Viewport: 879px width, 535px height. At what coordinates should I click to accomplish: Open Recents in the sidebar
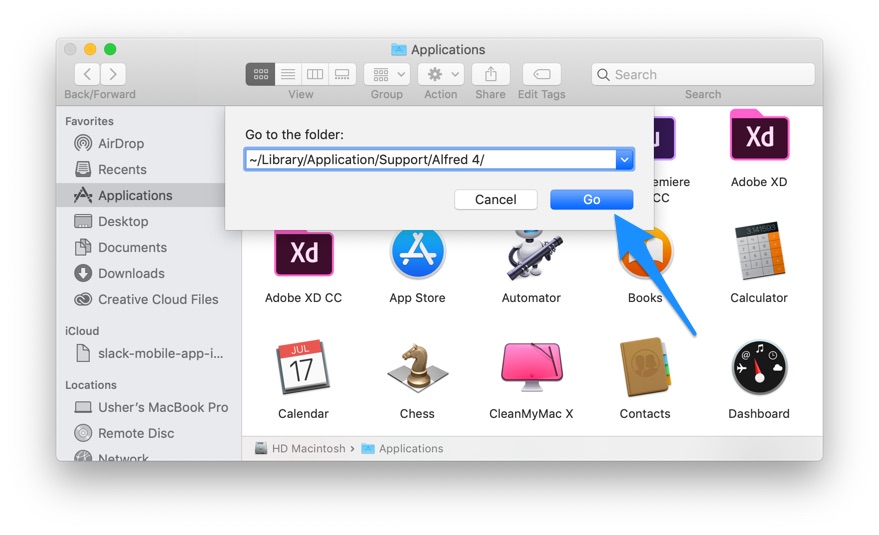(122, 169)
